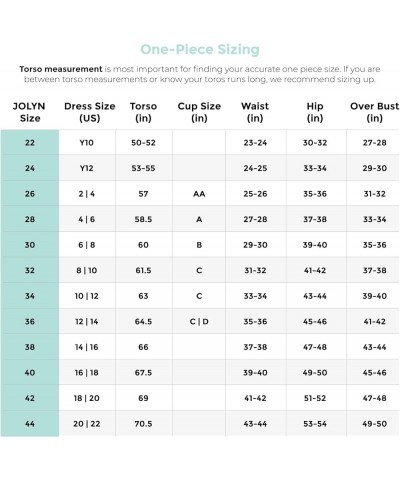This screenshot has height=480, width=400.
Task: Click the 53-54 hip measurement cell
Action: click(315, 424)
